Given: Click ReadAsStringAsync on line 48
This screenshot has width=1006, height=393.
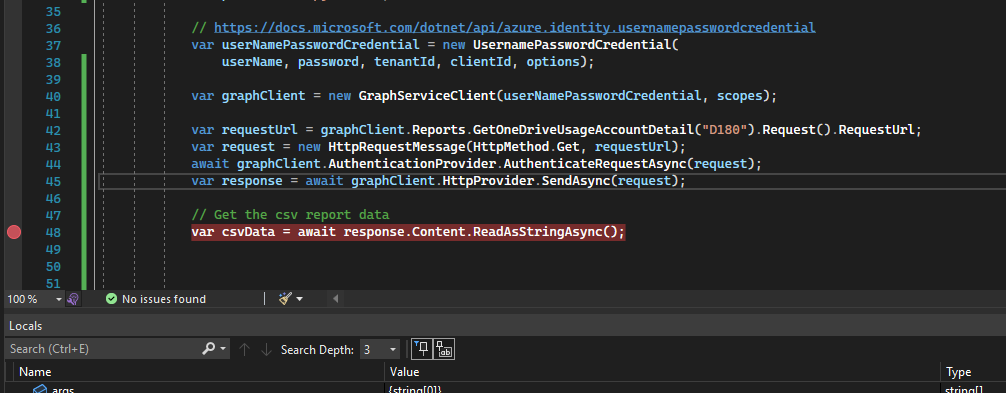Looking at the screenshot, I should [x=538, y=232].
